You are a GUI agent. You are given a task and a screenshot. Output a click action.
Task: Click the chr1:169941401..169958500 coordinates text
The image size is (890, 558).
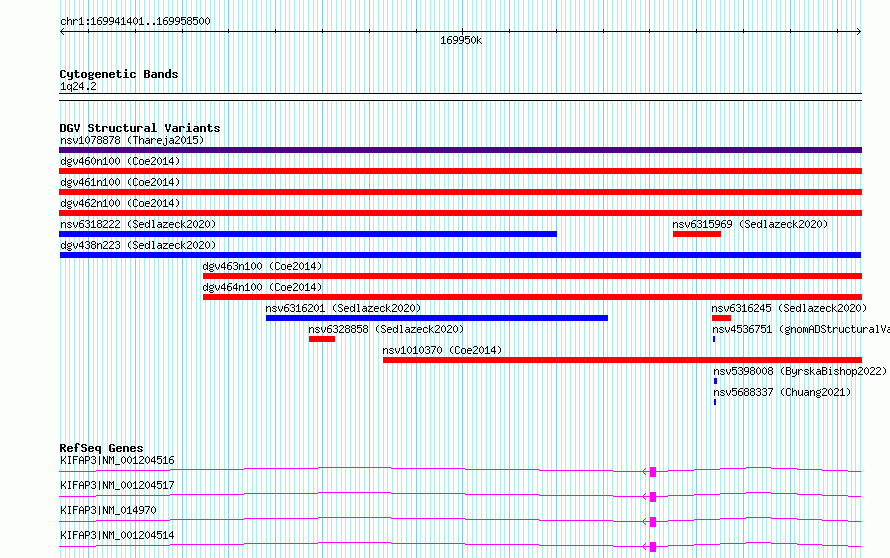135,22
